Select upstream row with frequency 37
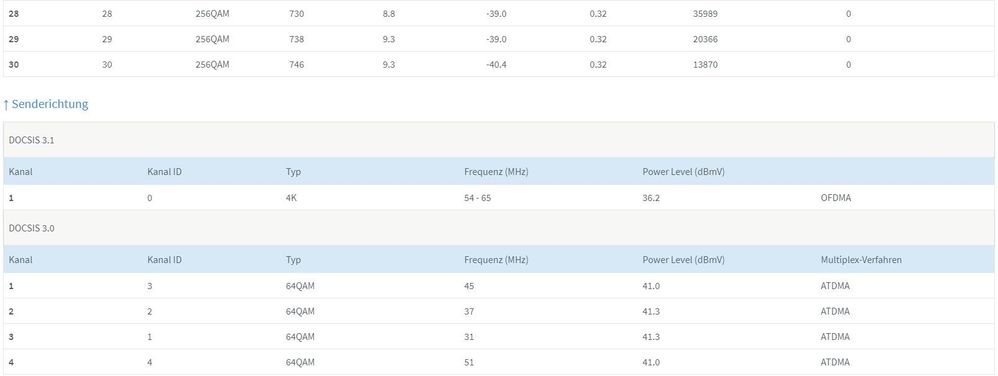Image resolution: width=998 pixels, height=376 pixels. click(499, 311)
